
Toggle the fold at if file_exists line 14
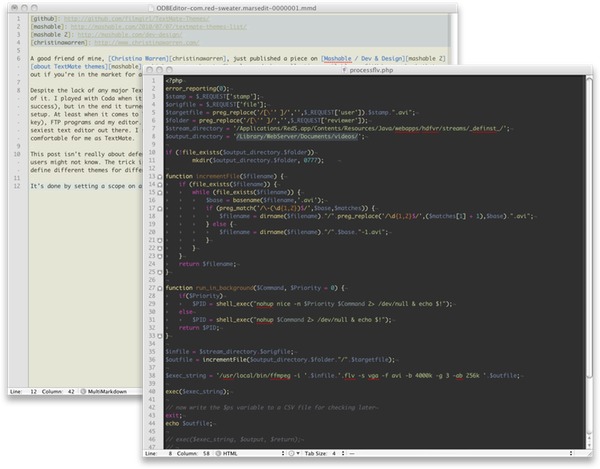point(159,185)
